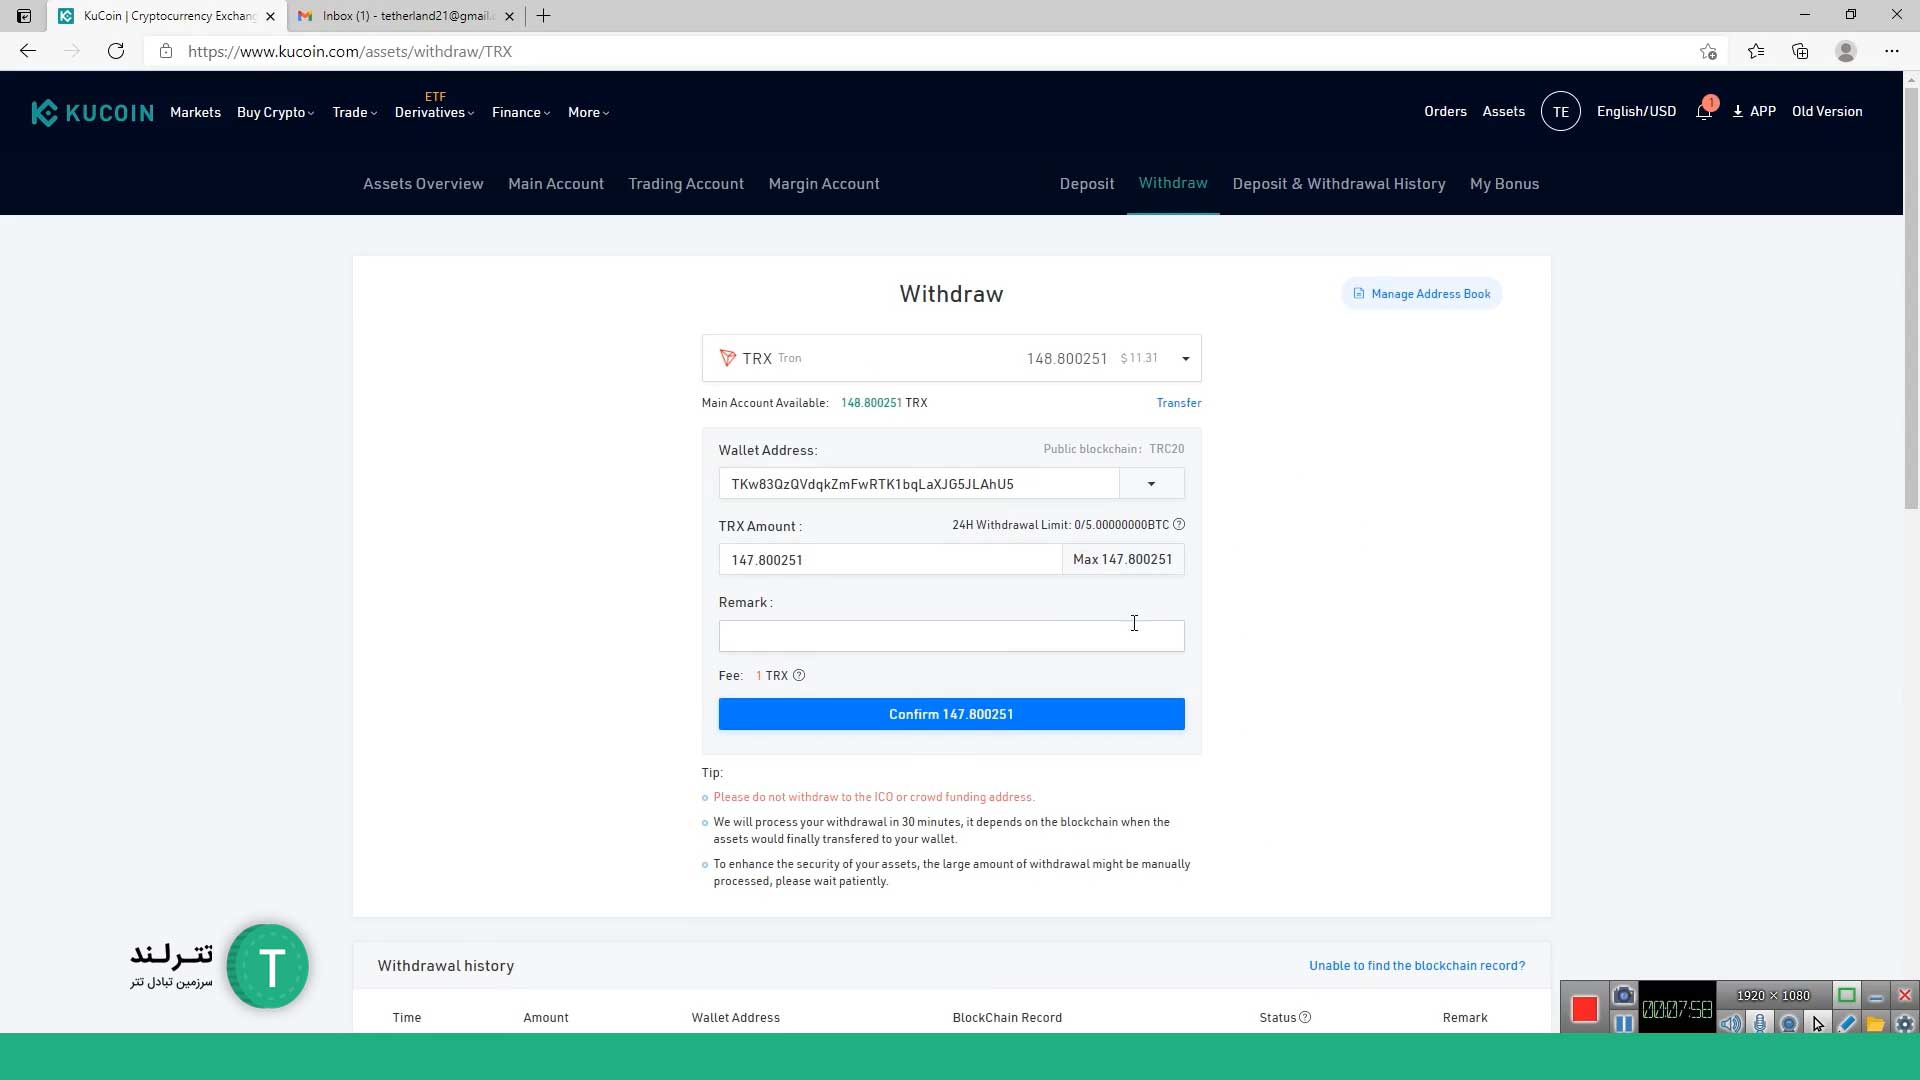Click the KuCoin logo

click(92, 112)
